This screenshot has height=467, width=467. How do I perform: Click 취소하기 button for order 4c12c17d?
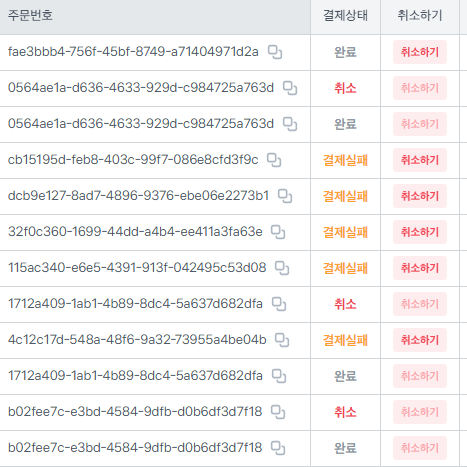click(420, 340)
